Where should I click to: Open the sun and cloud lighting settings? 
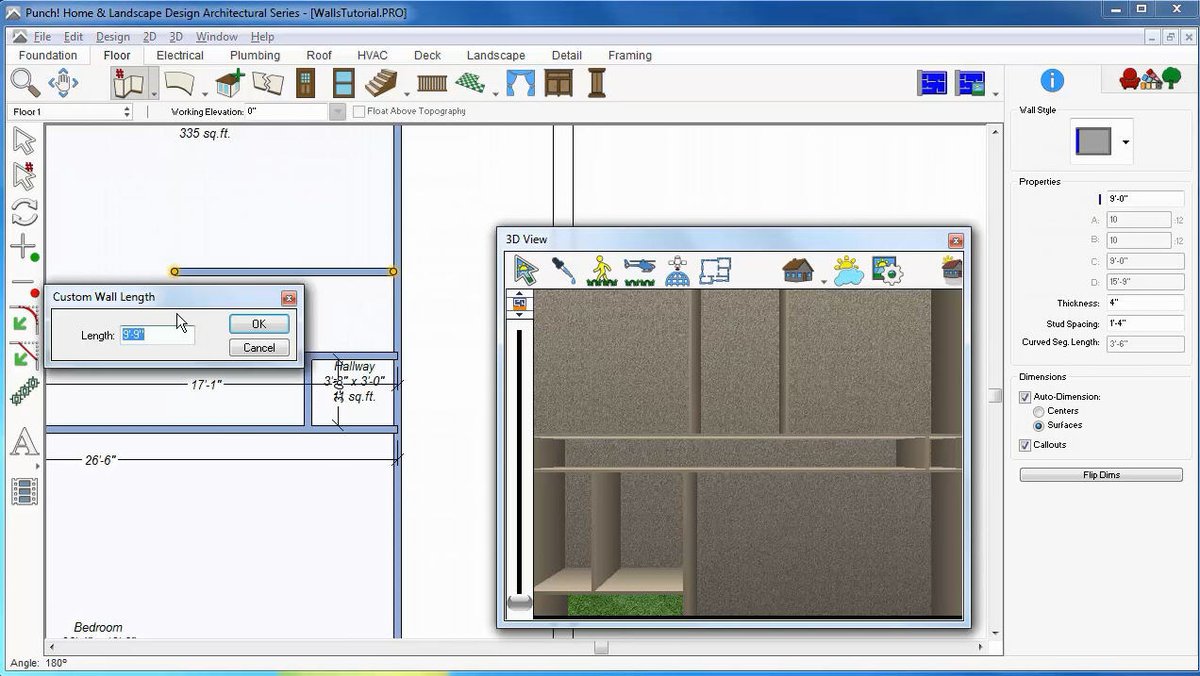tap(848, 270)
